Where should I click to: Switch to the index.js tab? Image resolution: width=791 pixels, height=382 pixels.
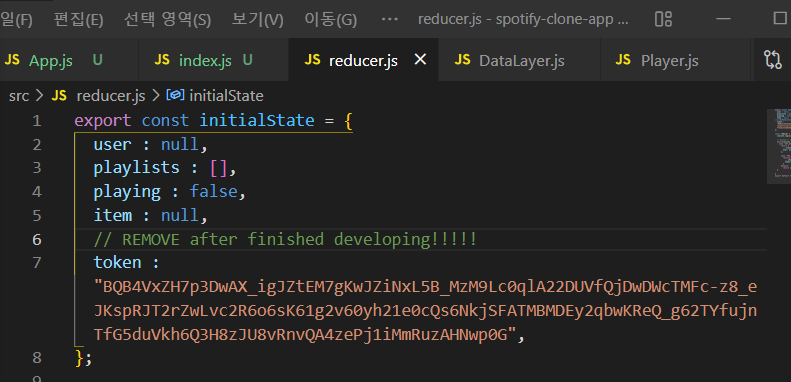213,60
